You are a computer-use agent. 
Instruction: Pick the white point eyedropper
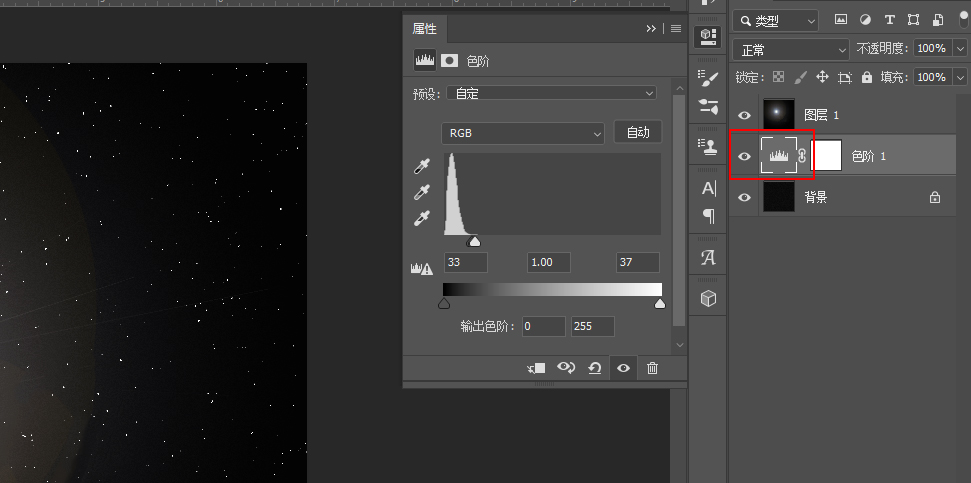click(x=422, y=219)
